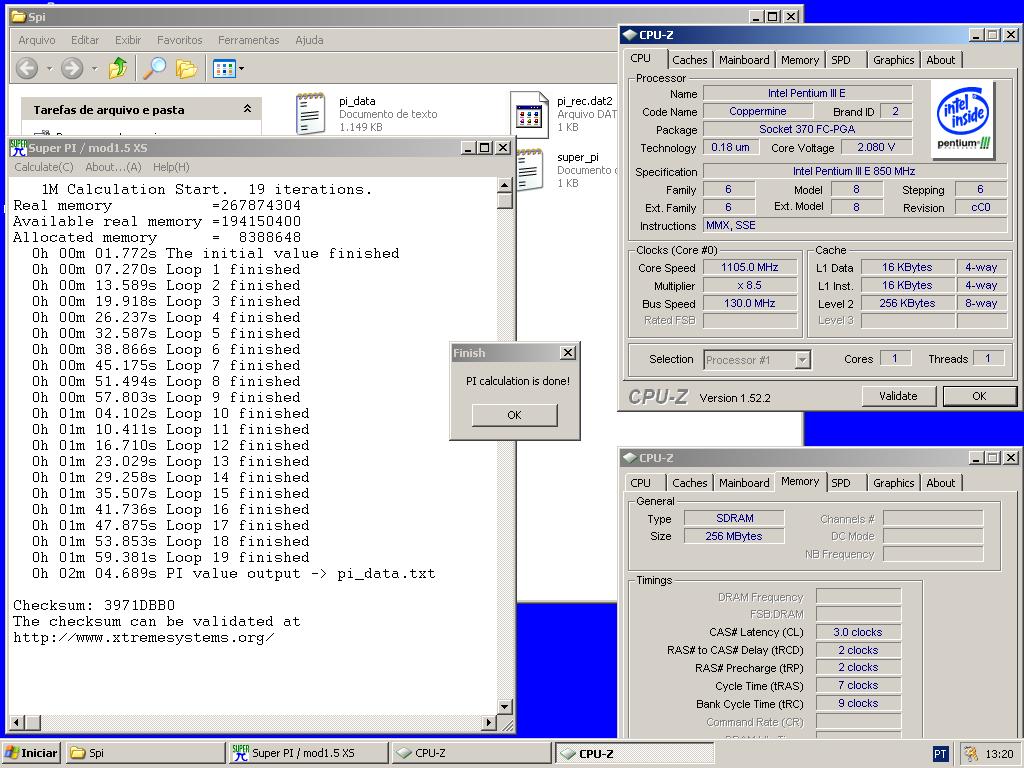
Task: Click the CAS# Latency 3.0 clocks value
Action: (x=857, y=632)
